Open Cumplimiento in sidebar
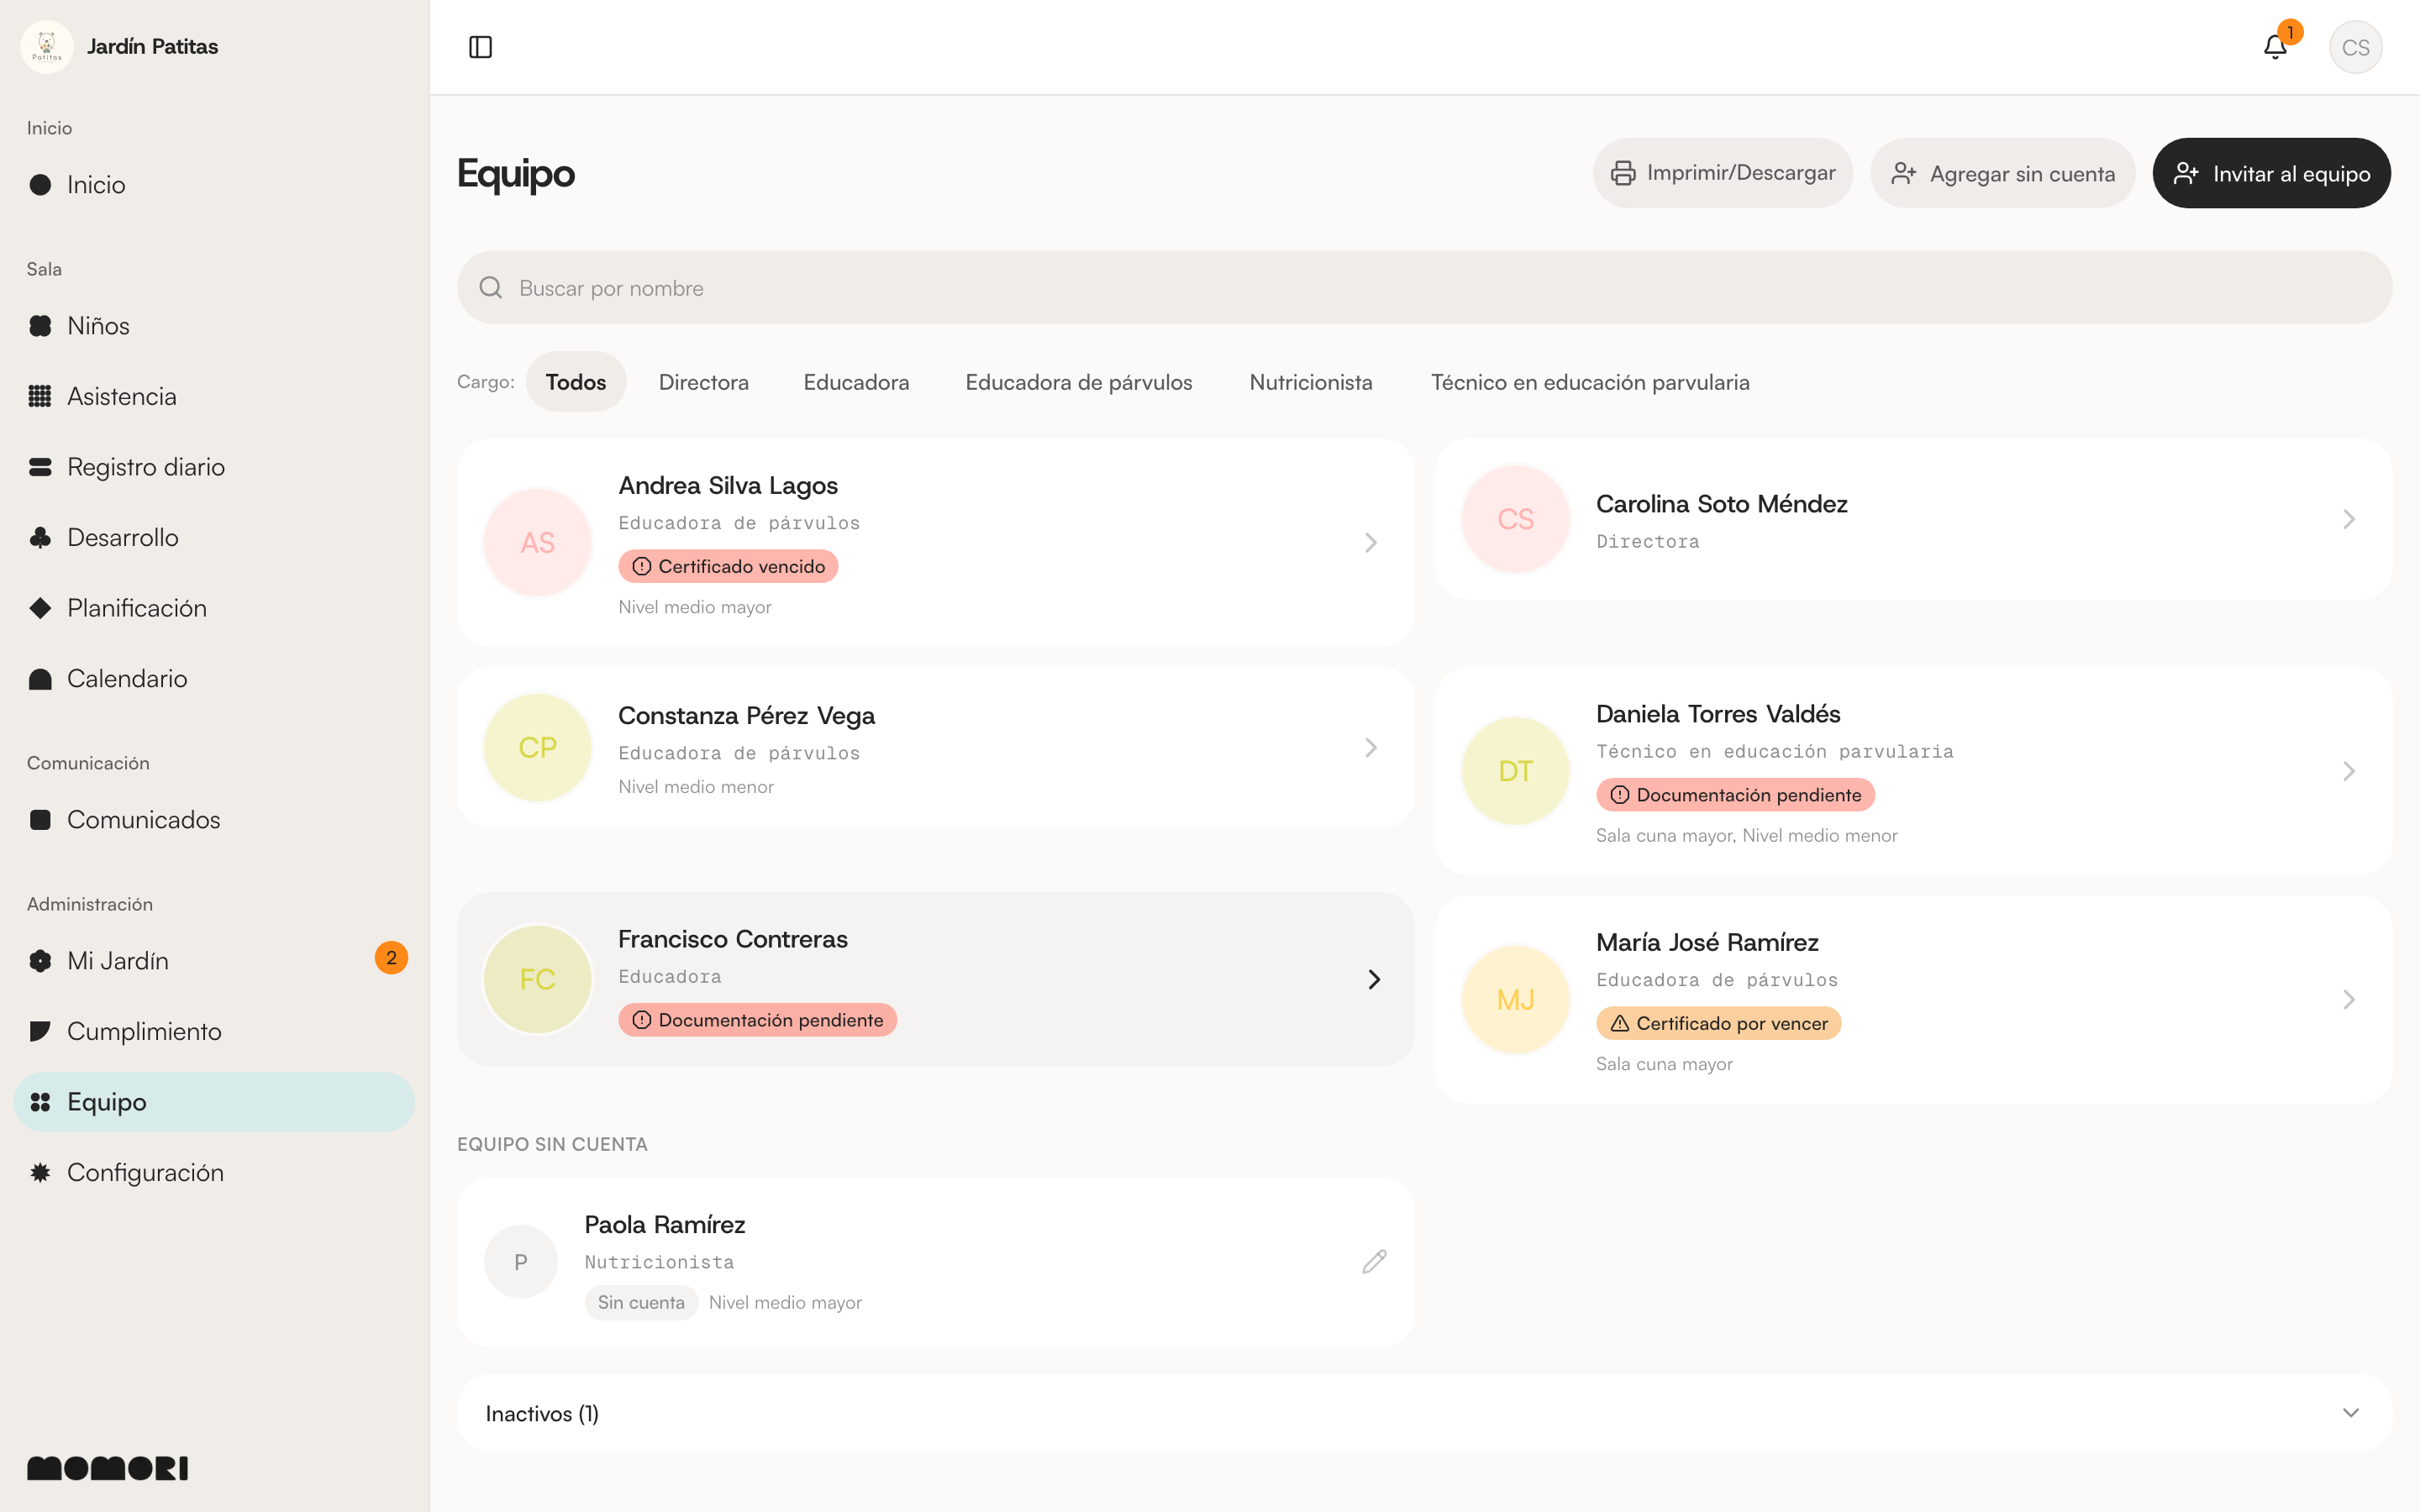This screenshot has height=1512, width=2420. tap(214, 1032)
